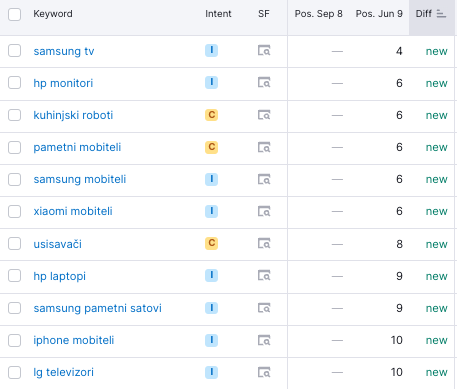Open the usisavači keyword link
Viewport: 457px width, 389px height.
coord(57,244)
